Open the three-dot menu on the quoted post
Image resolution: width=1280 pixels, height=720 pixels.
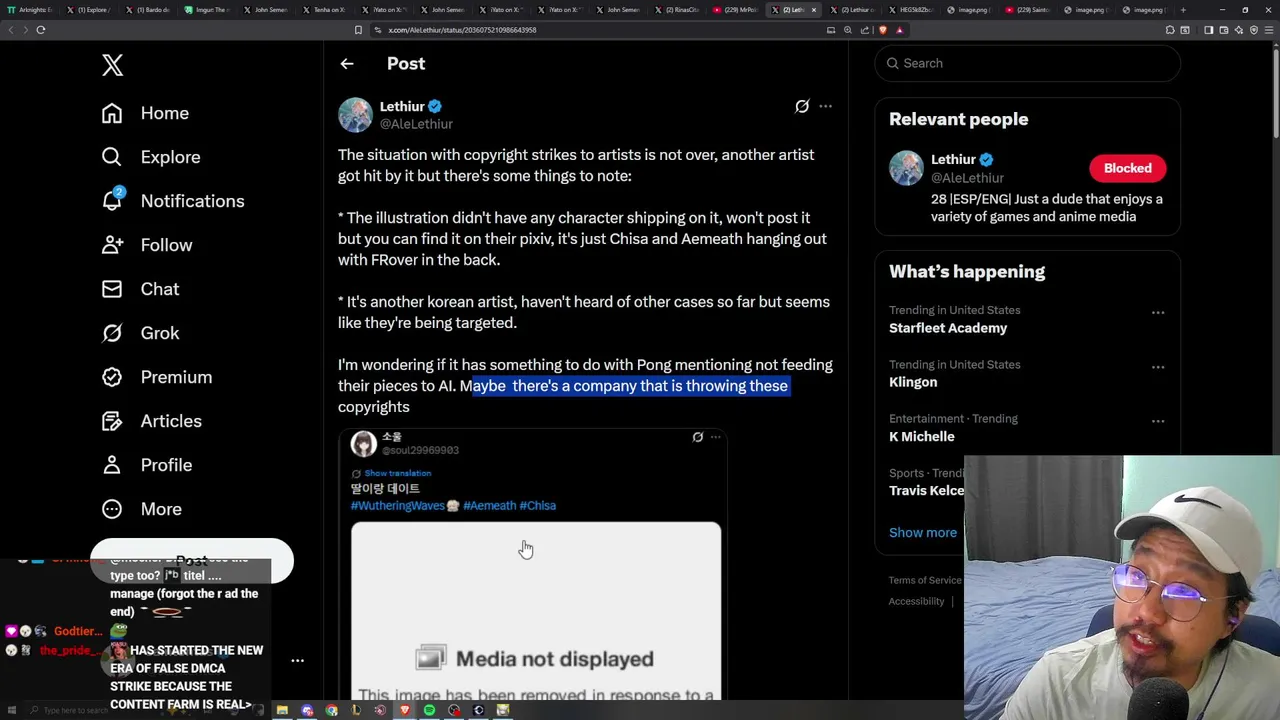tap(715, 437)
